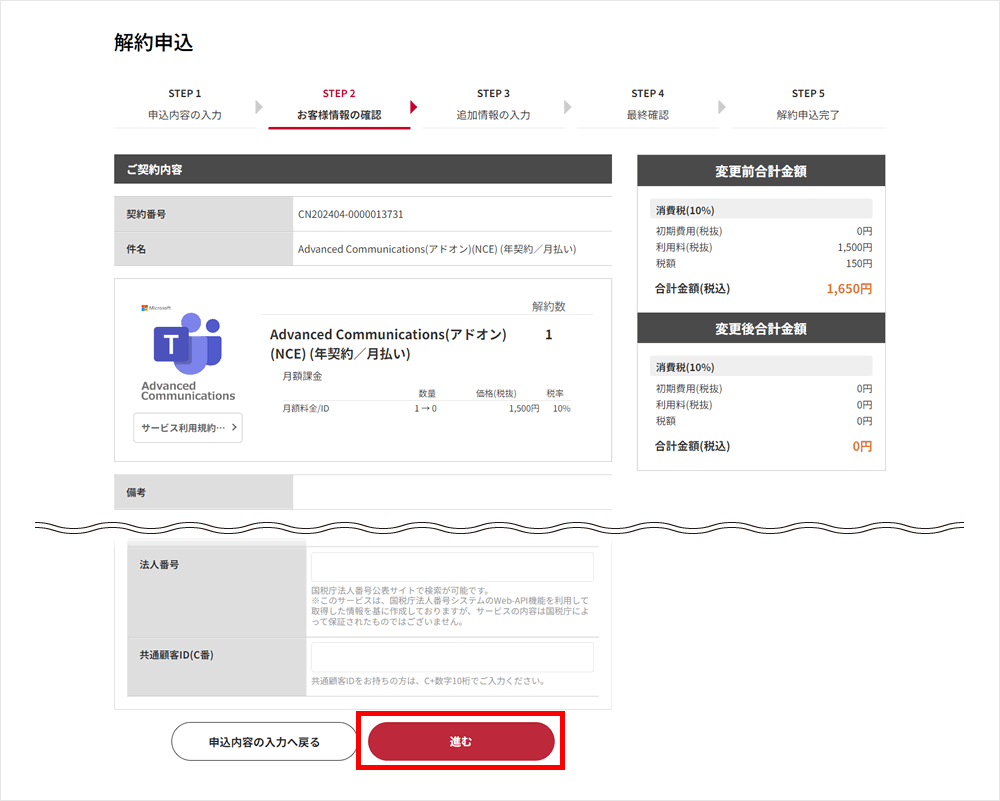The height and width of the screenshot is (801, 1000).
Task: Click the 法人番号 field label
Action: 159,564
